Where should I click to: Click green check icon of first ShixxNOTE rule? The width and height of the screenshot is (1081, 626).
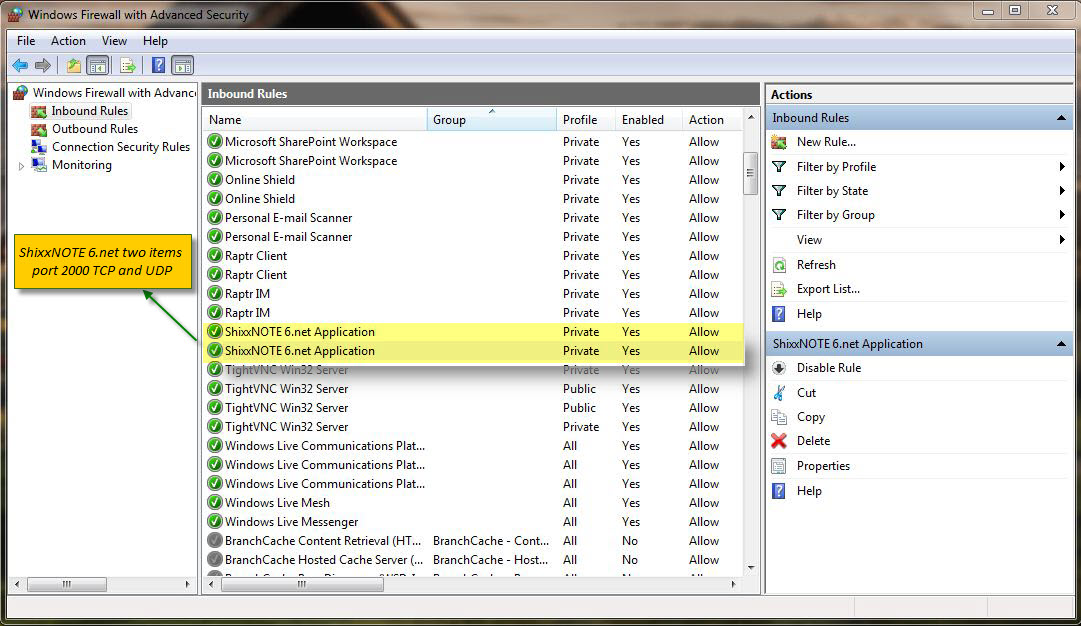215,332
